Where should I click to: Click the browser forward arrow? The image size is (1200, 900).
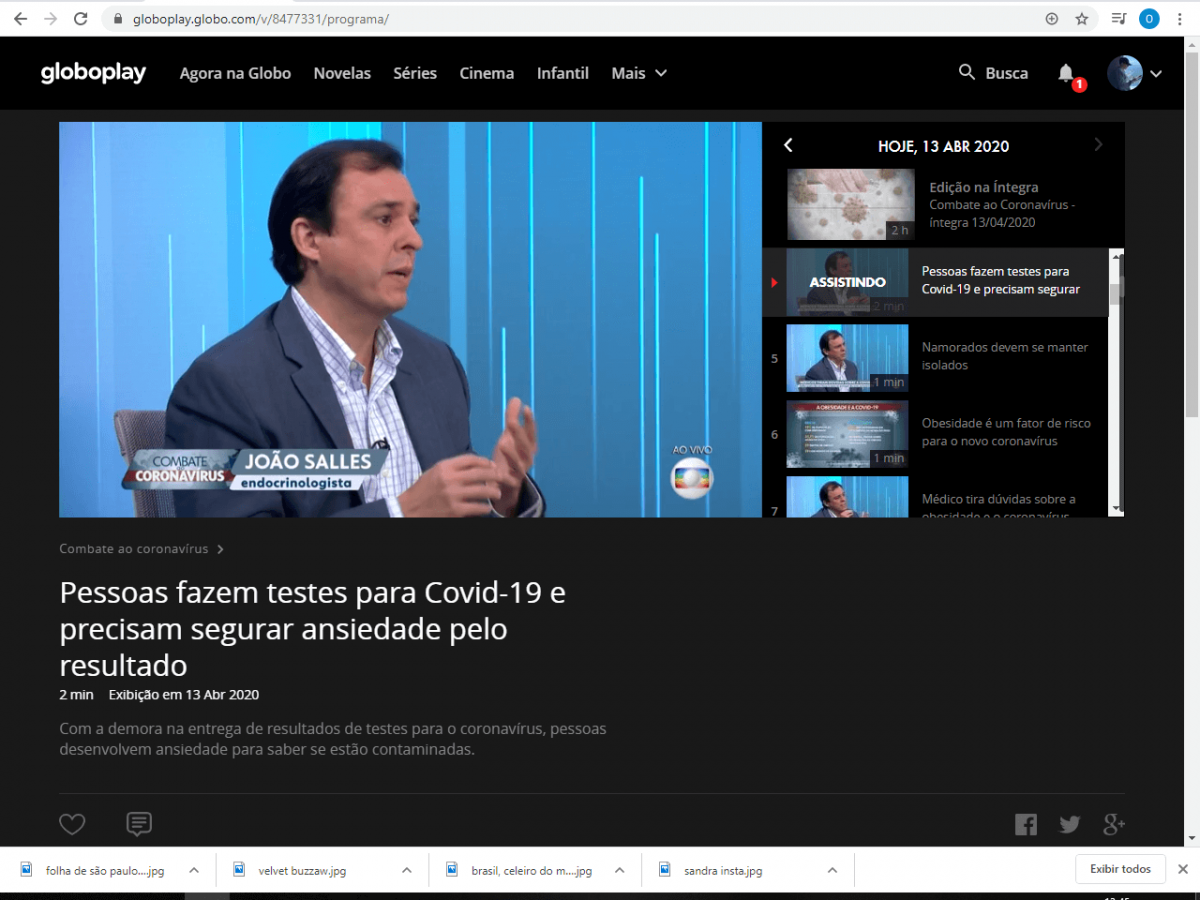pos(51,19)
